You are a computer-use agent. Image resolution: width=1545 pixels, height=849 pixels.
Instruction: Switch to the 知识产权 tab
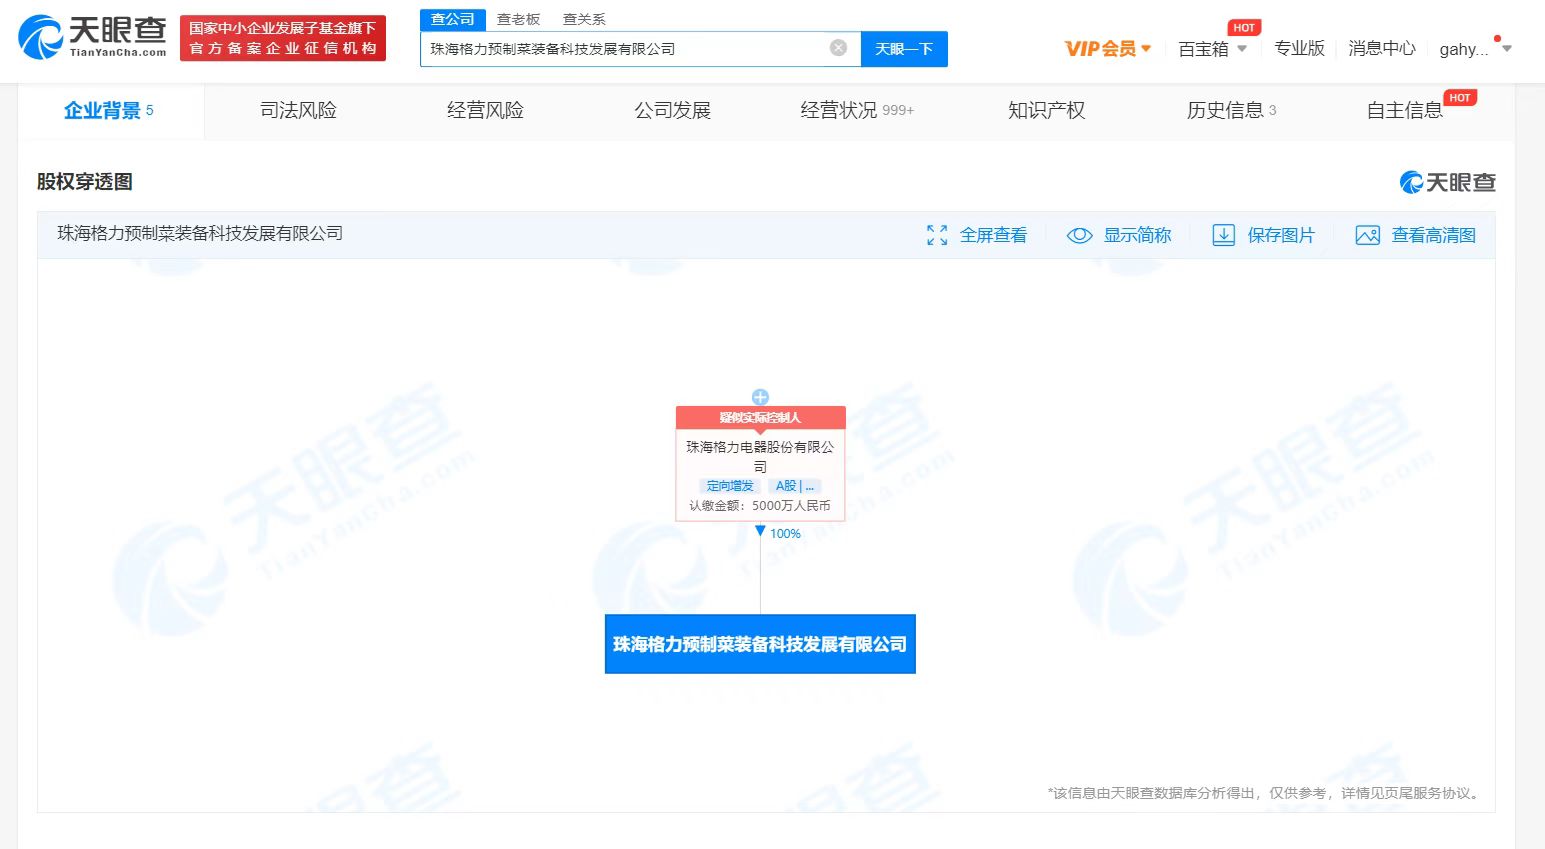[1046, 111]
